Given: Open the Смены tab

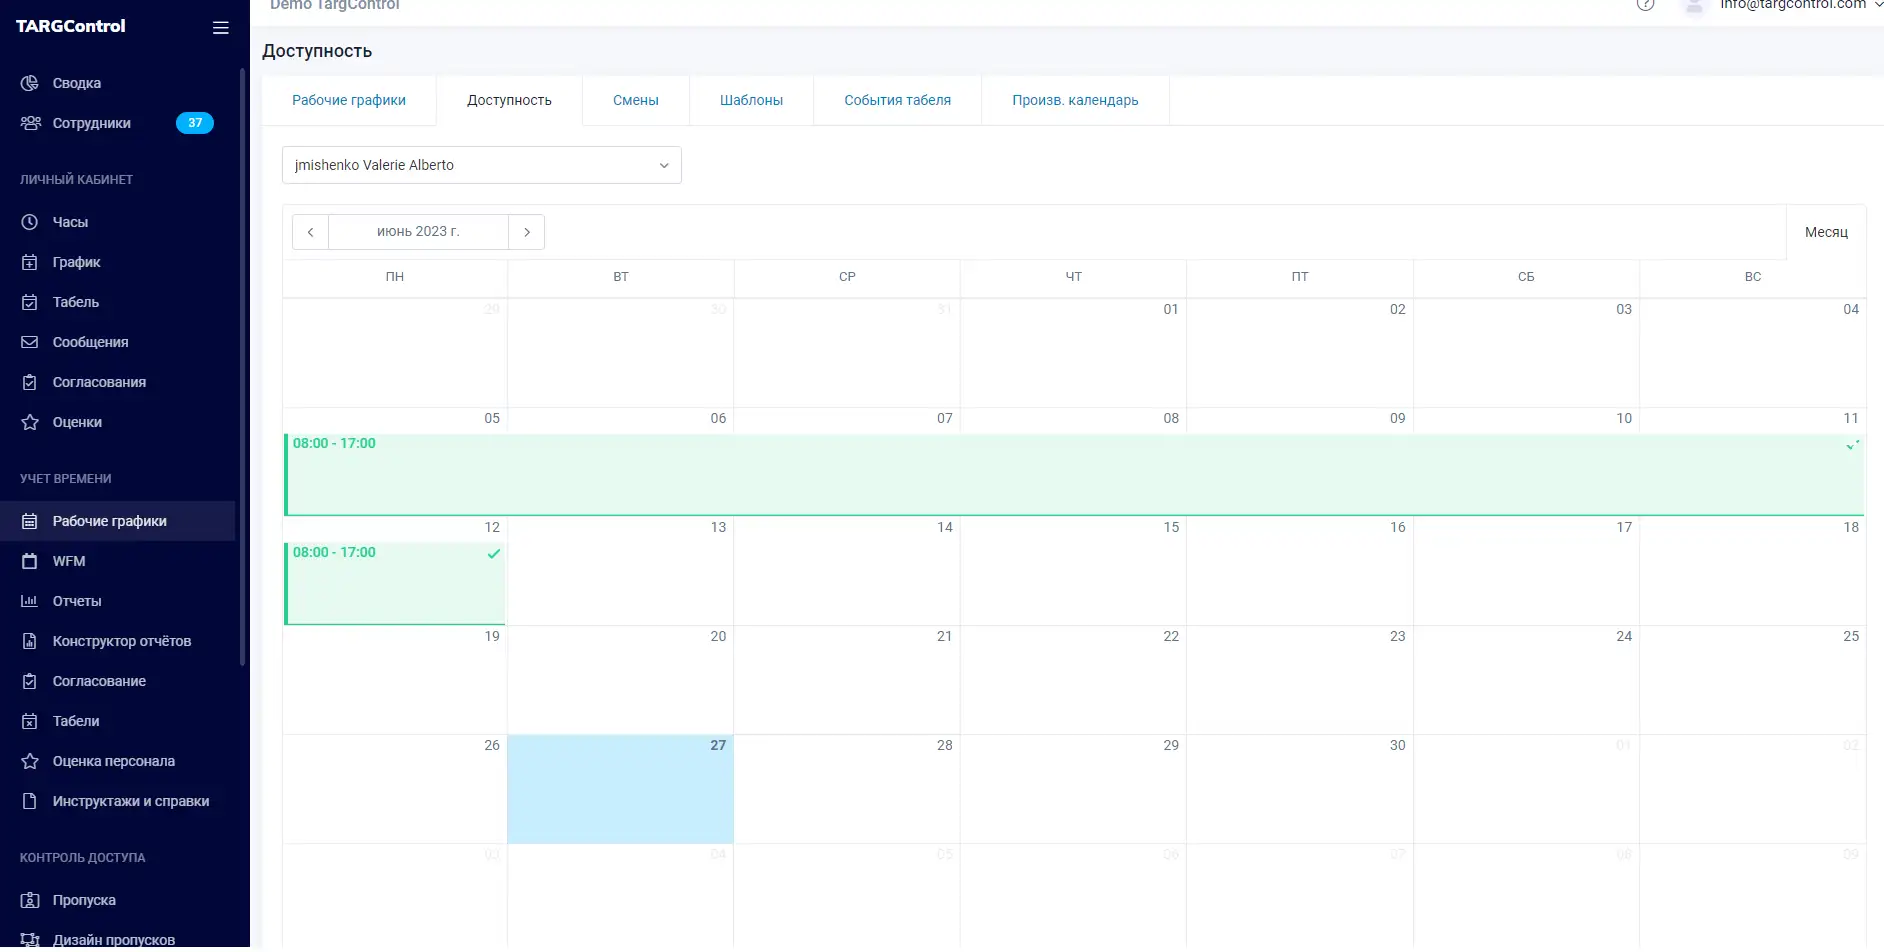Looking at the screenshot, I should (x=636, y=100).
